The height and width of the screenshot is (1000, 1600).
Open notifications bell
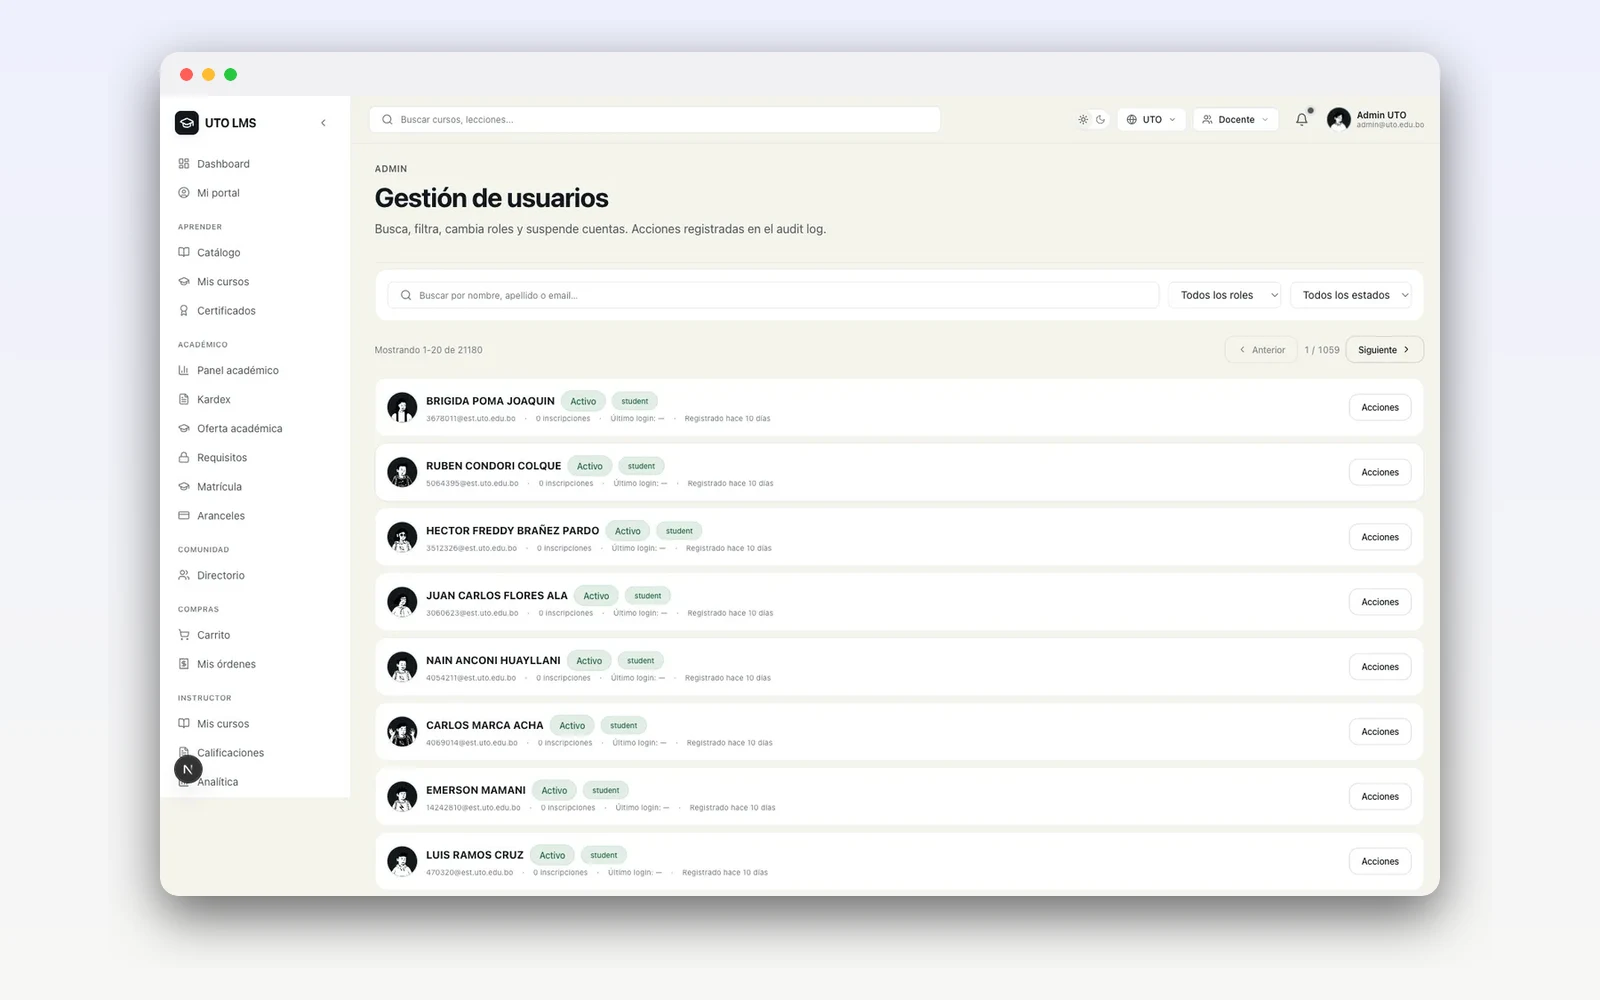pos(1302,120)
